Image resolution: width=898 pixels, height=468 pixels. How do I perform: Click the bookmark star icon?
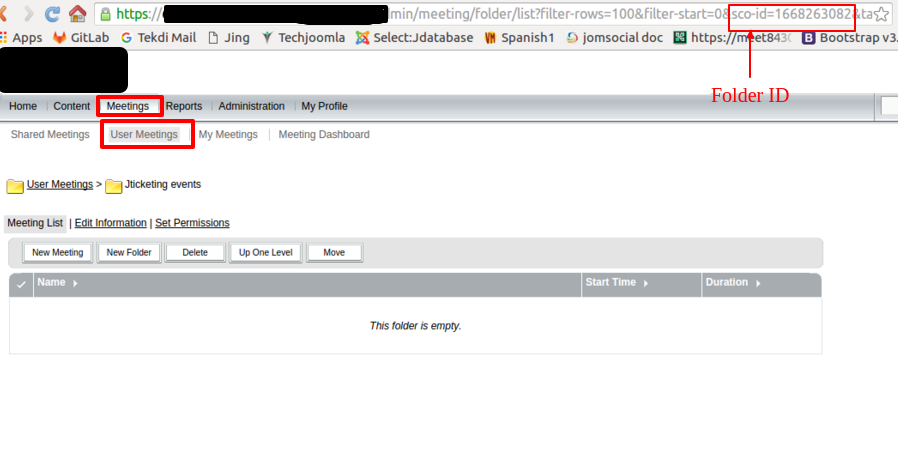pos(881,15)
